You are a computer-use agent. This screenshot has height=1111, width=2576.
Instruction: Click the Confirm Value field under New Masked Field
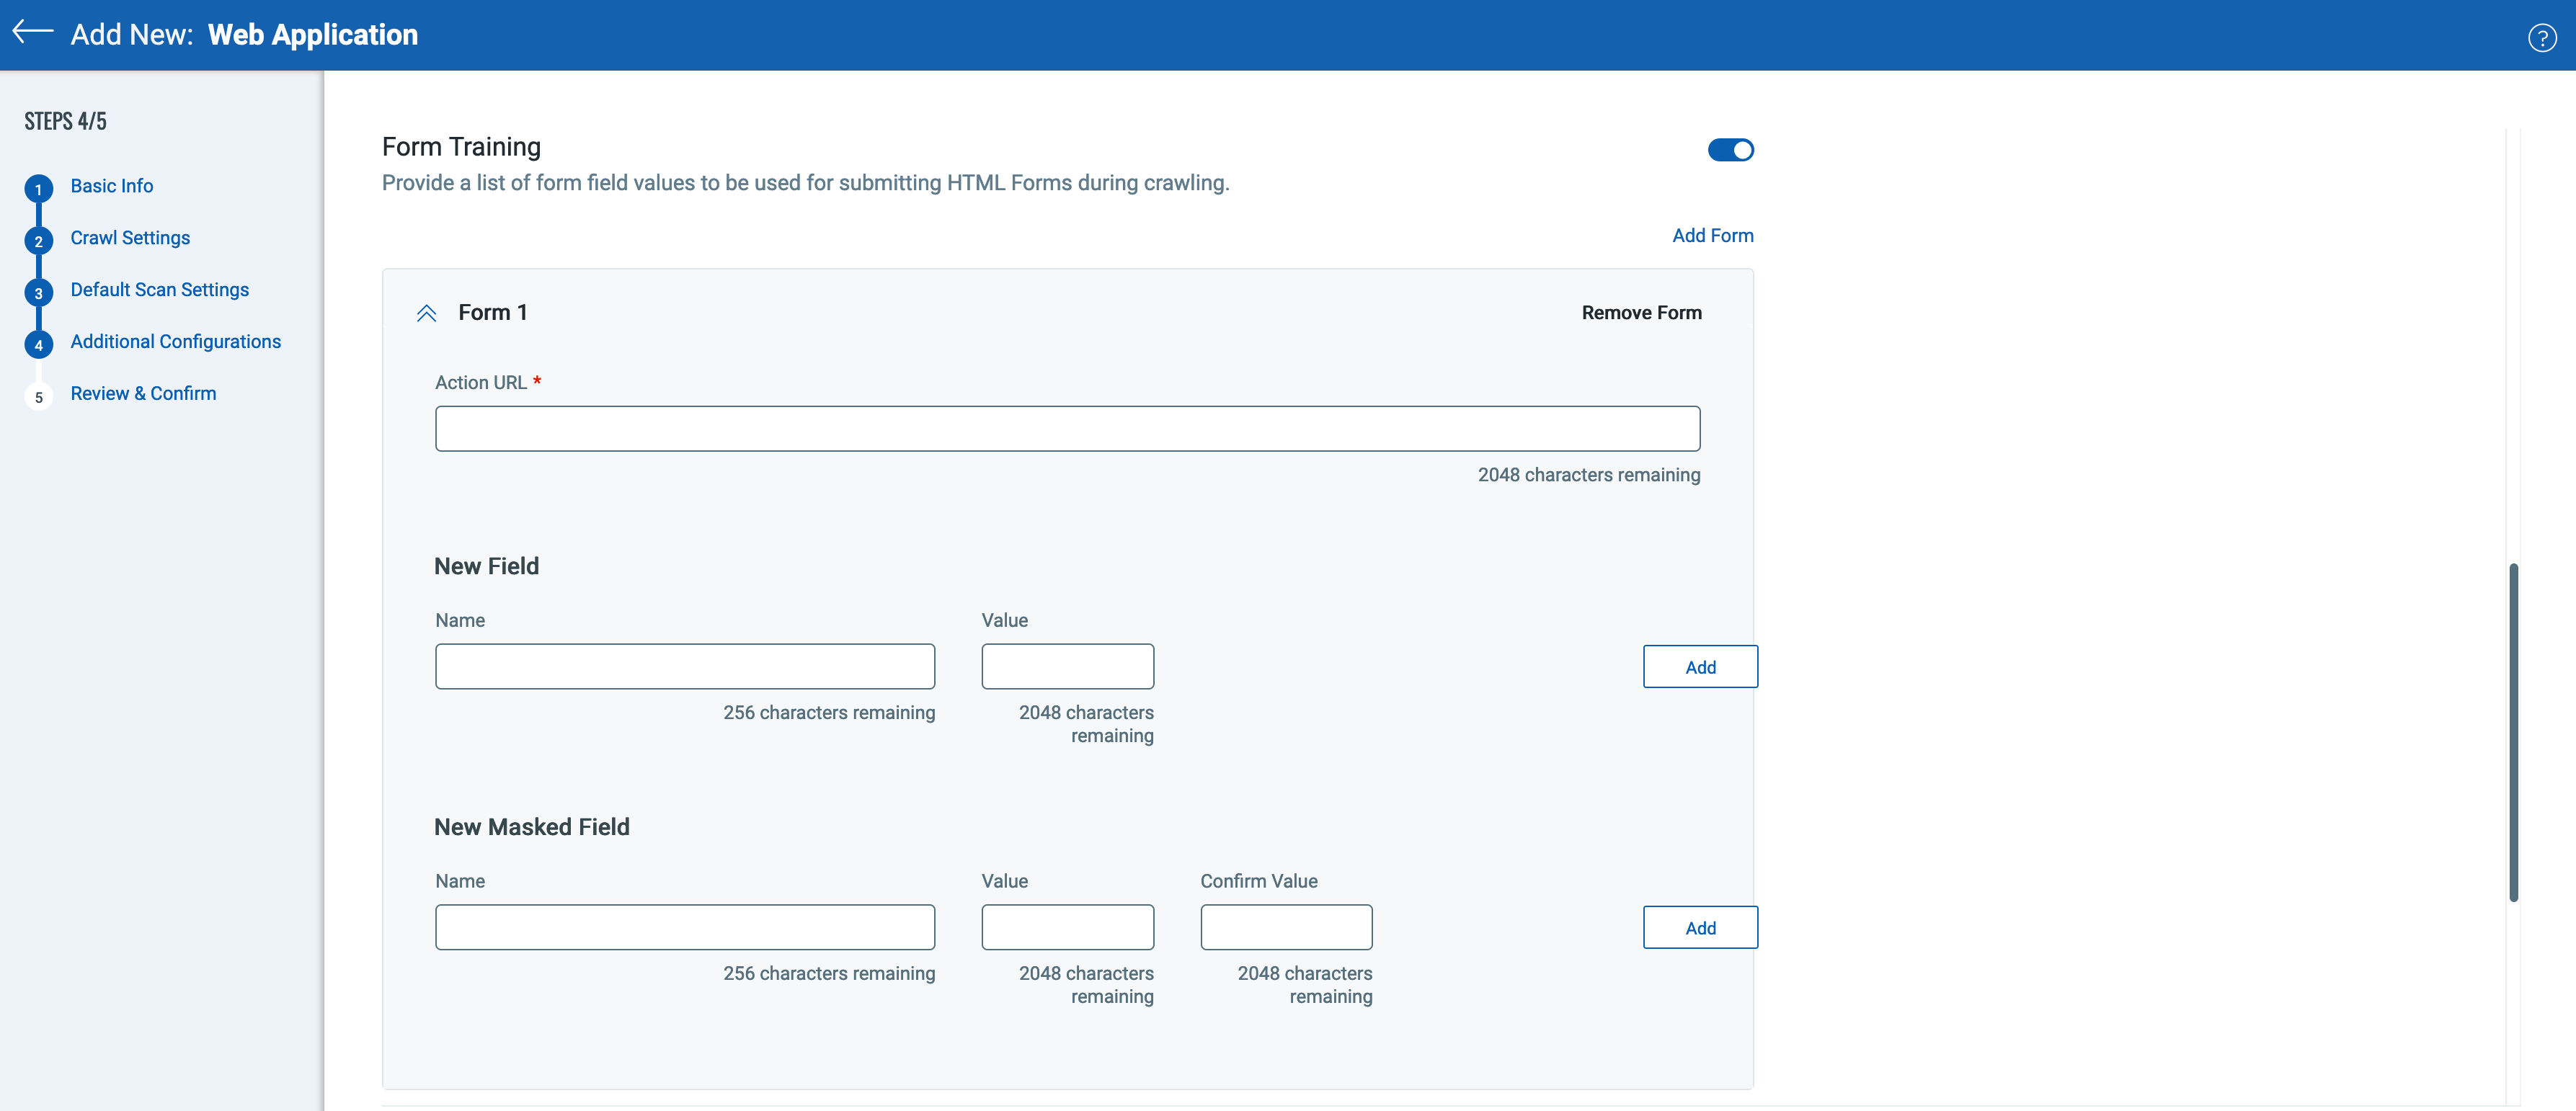(1286, 927)
